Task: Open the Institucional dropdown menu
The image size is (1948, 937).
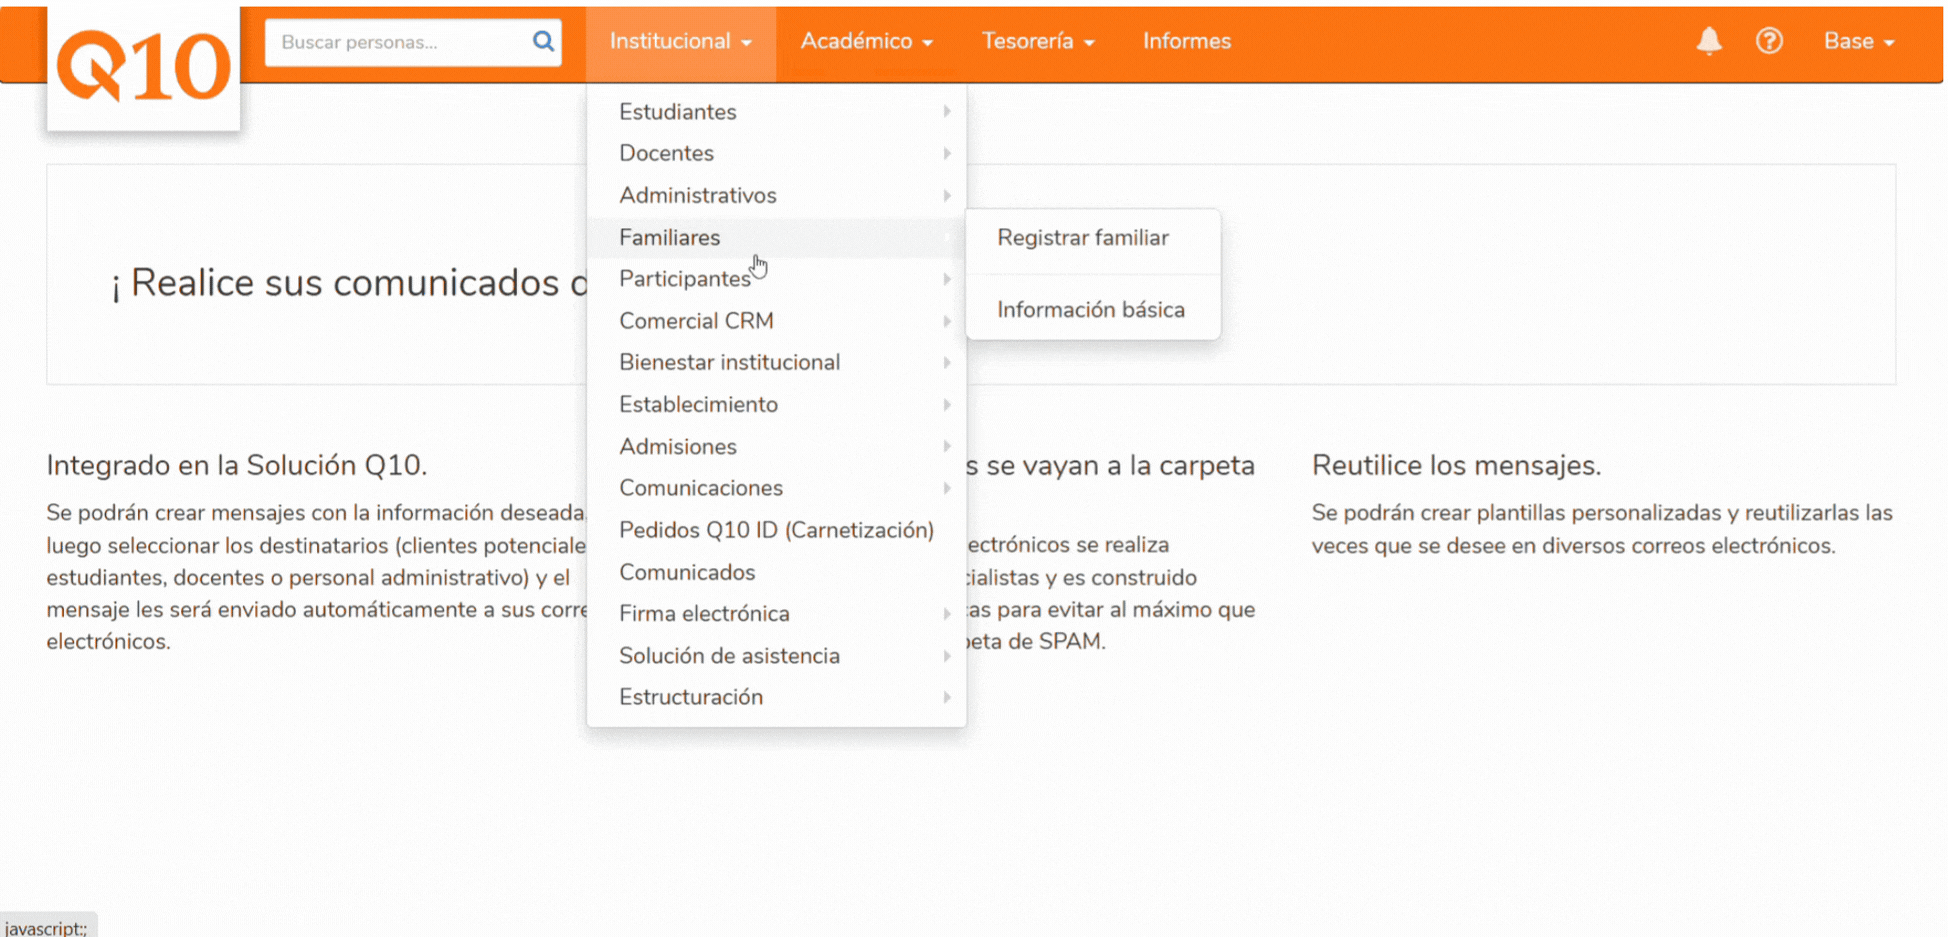Action: 681,42
